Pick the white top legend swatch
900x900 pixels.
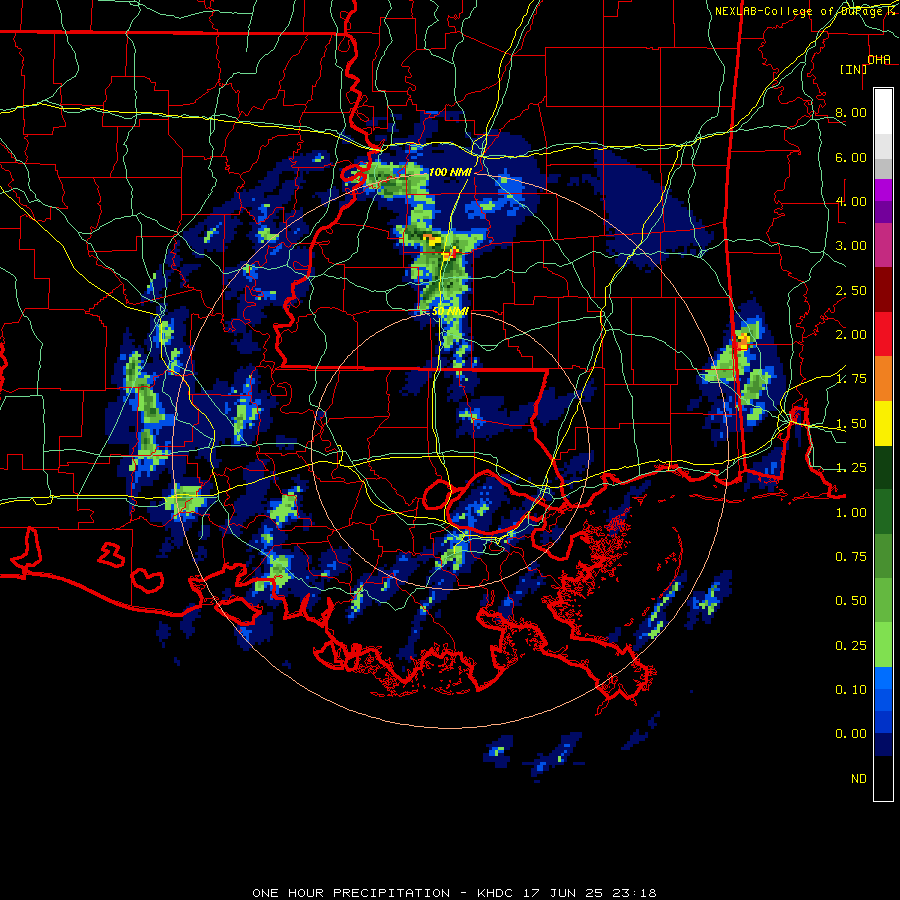[883, 112]
